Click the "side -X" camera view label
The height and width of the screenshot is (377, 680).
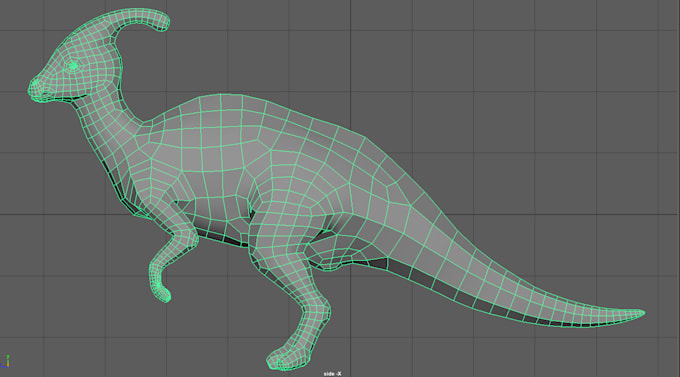(x=332, y=374)
